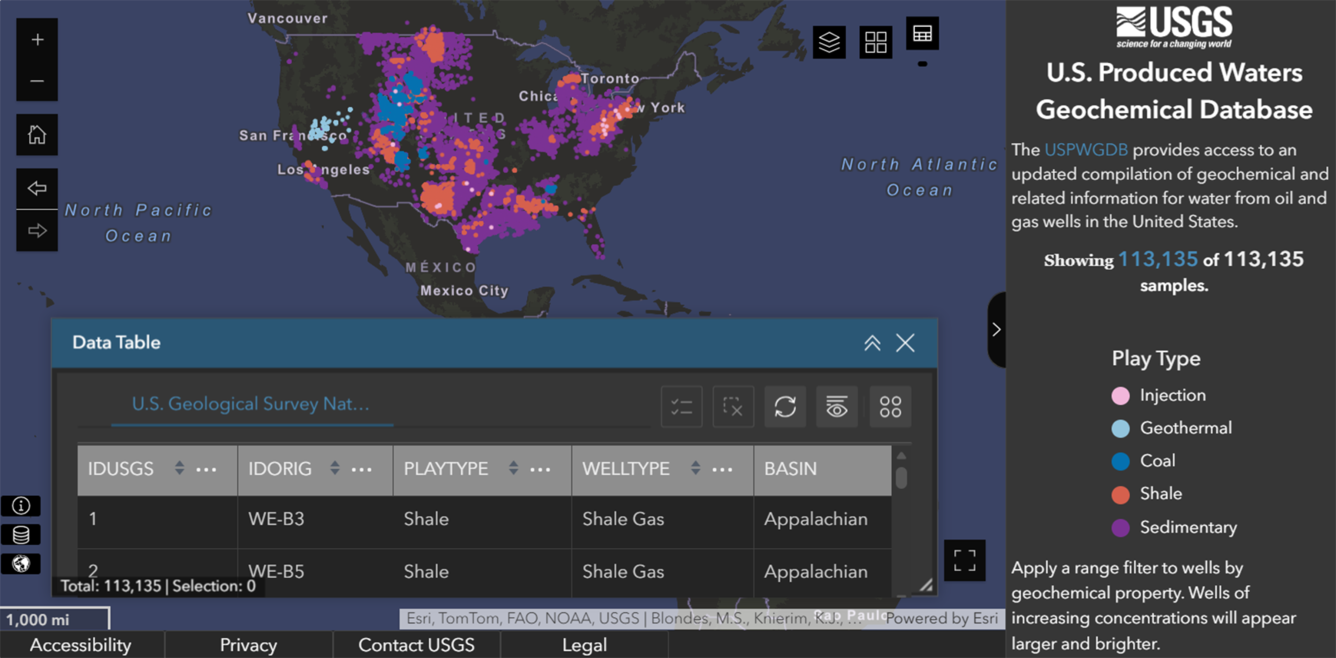Open the Contact USGS page
The width and height of the screenshot is (1336, 658).
[416, 645]
